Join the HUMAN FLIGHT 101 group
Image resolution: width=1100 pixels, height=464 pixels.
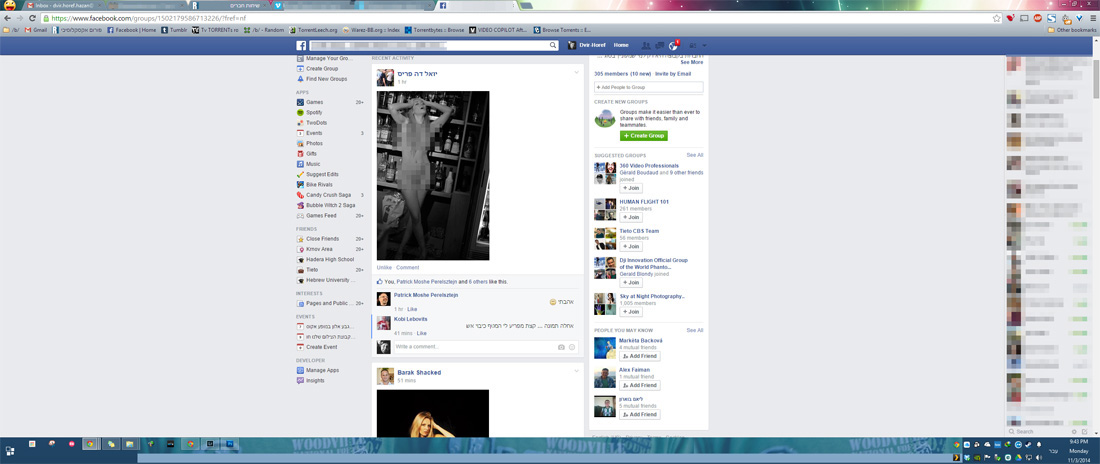click(630, 217)
